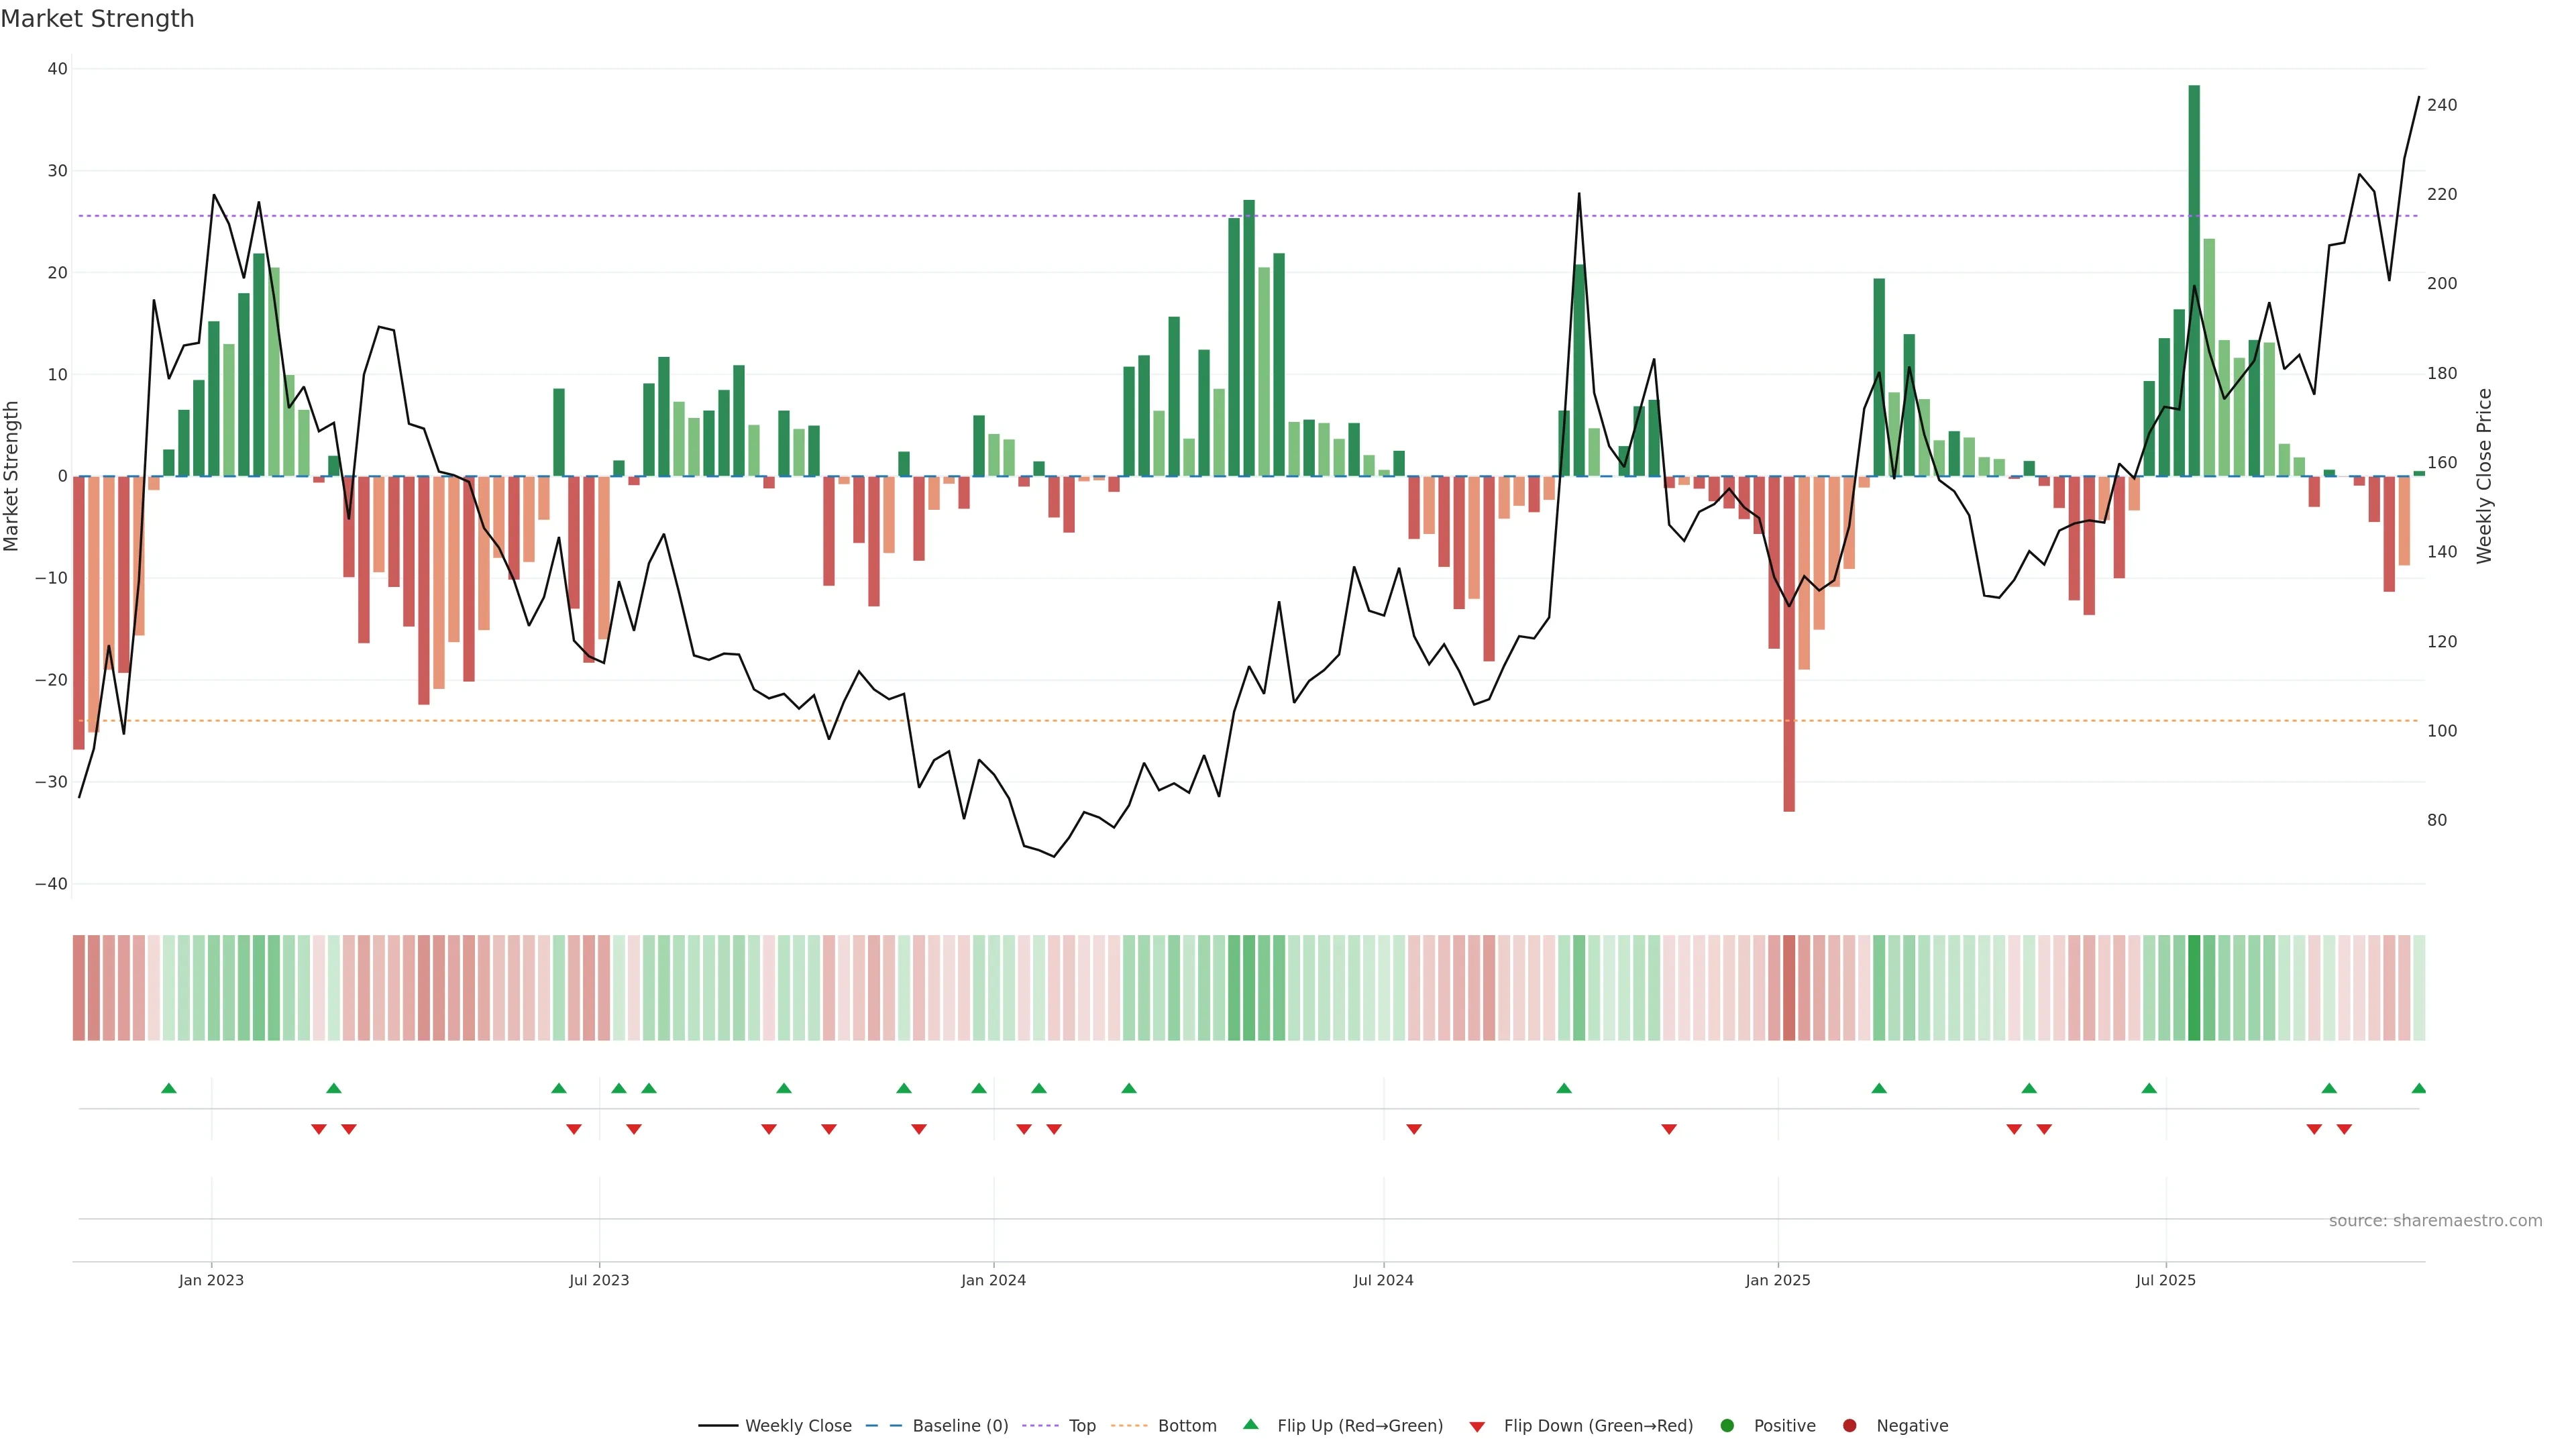
Task: Click the Weekly Close Price axis title
Action: click(2484, 476)
